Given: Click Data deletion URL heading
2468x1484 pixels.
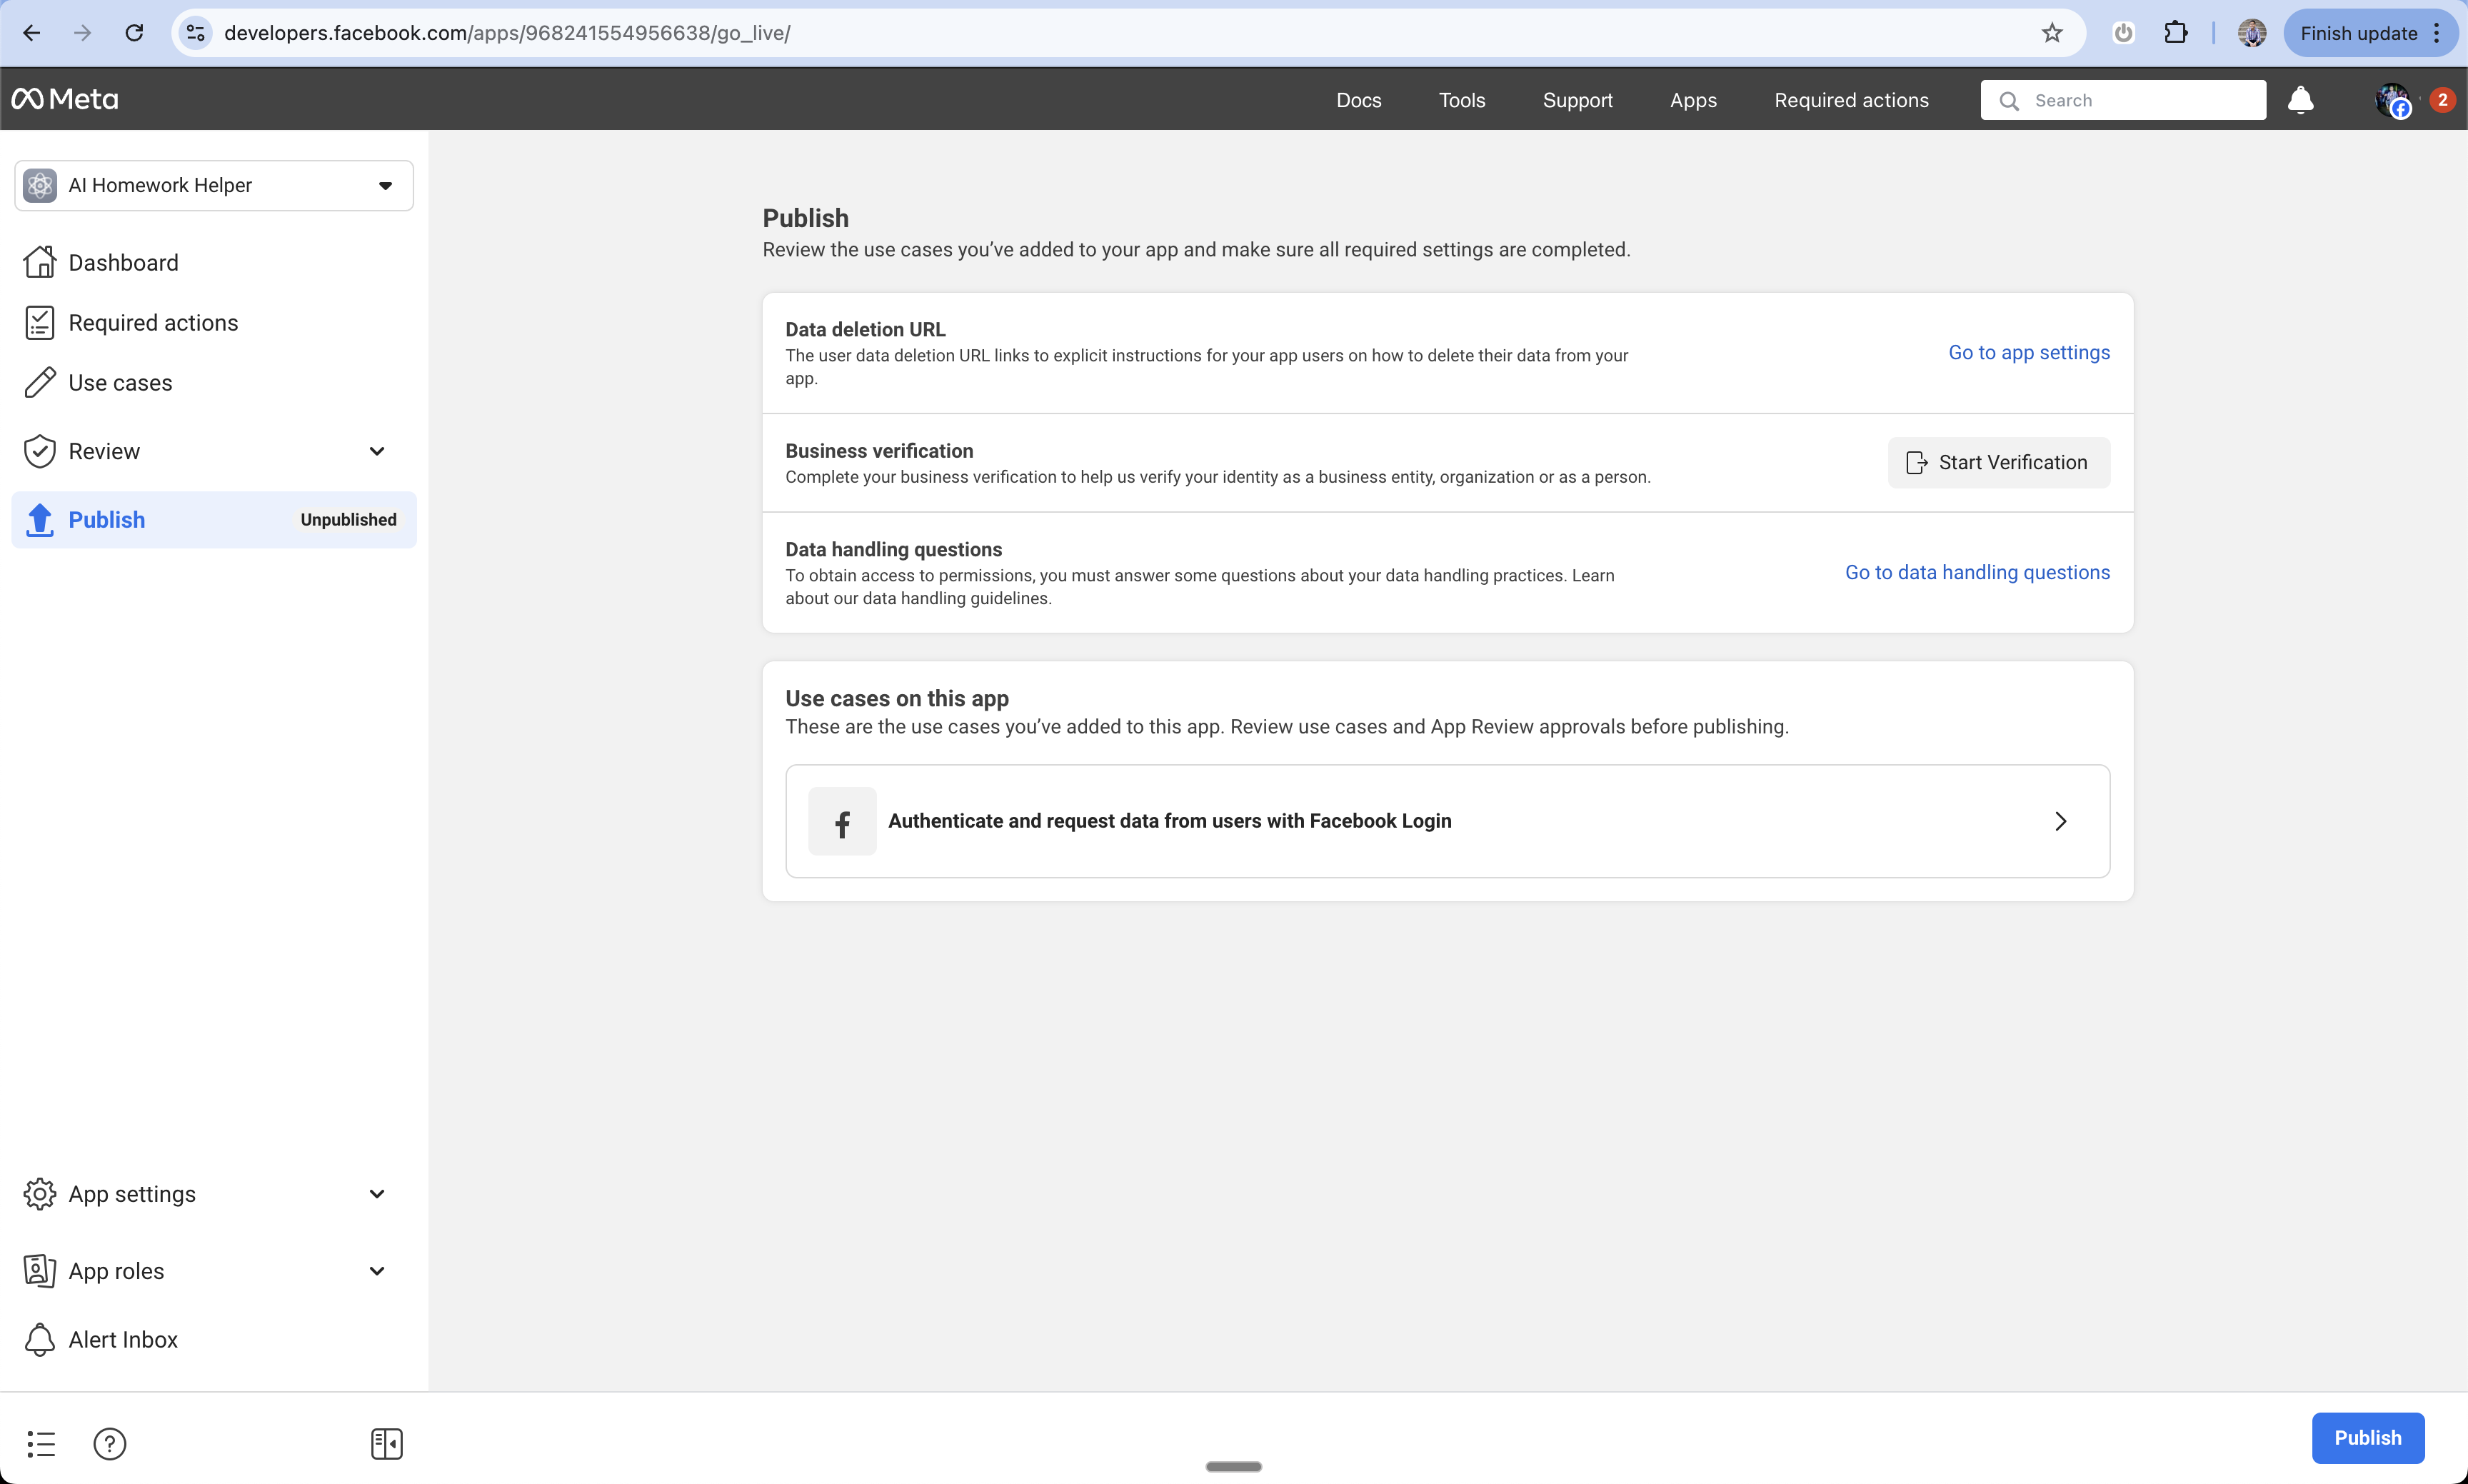Looking at the screenshot, I should tap(865, 329).
